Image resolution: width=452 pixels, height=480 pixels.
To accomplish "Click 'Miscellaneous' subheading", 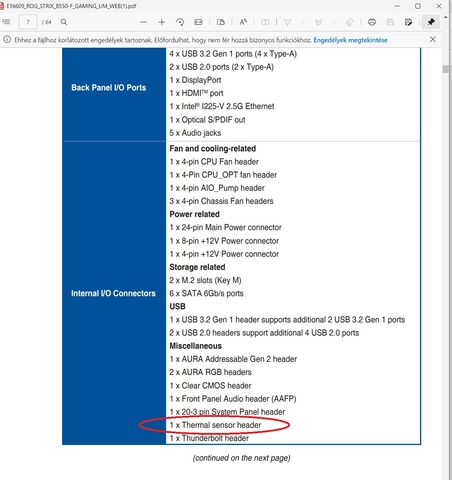I will click(x=195, y=346).
